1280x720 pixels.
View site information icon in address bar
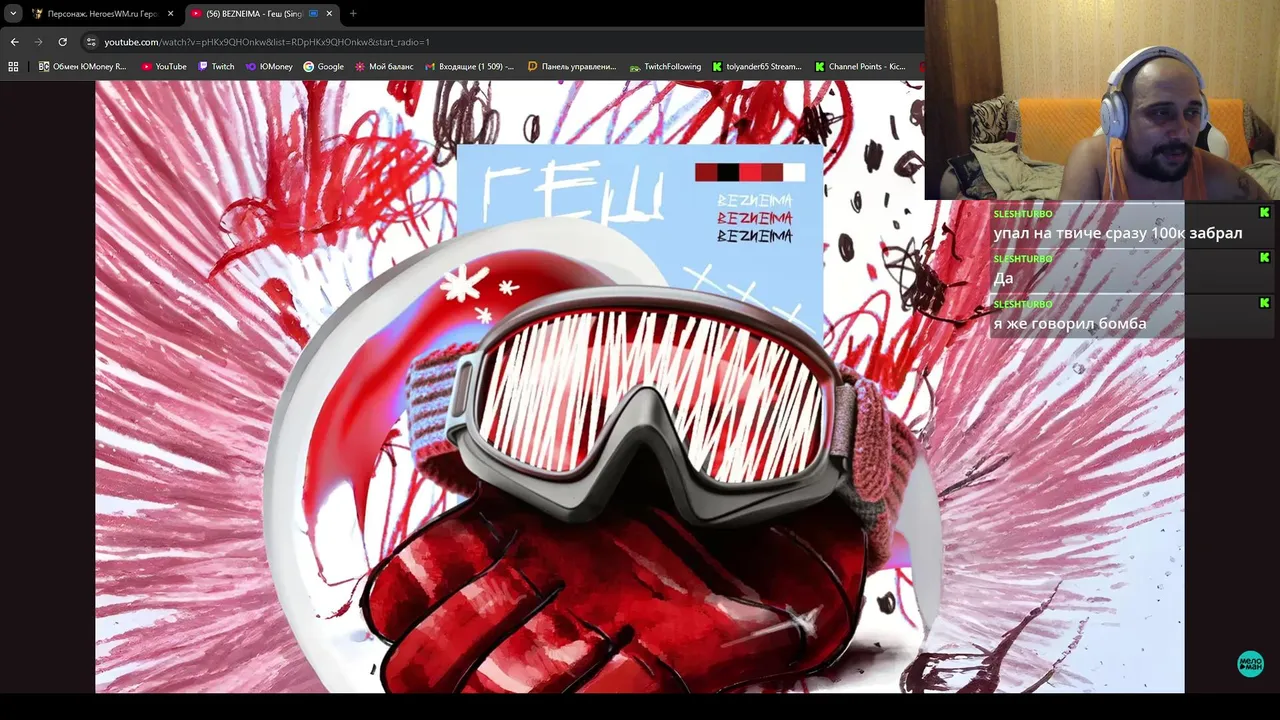[x=91, y=42]
